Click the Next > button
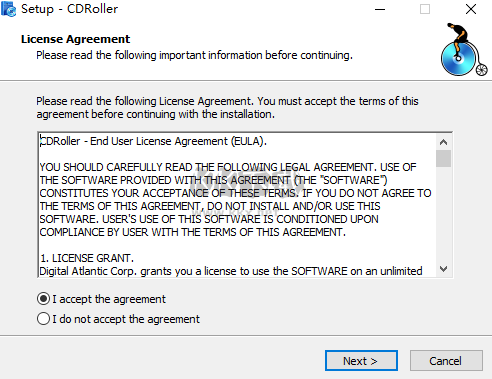Viewport: 492px width, 379px height. [x=361, y=360]
